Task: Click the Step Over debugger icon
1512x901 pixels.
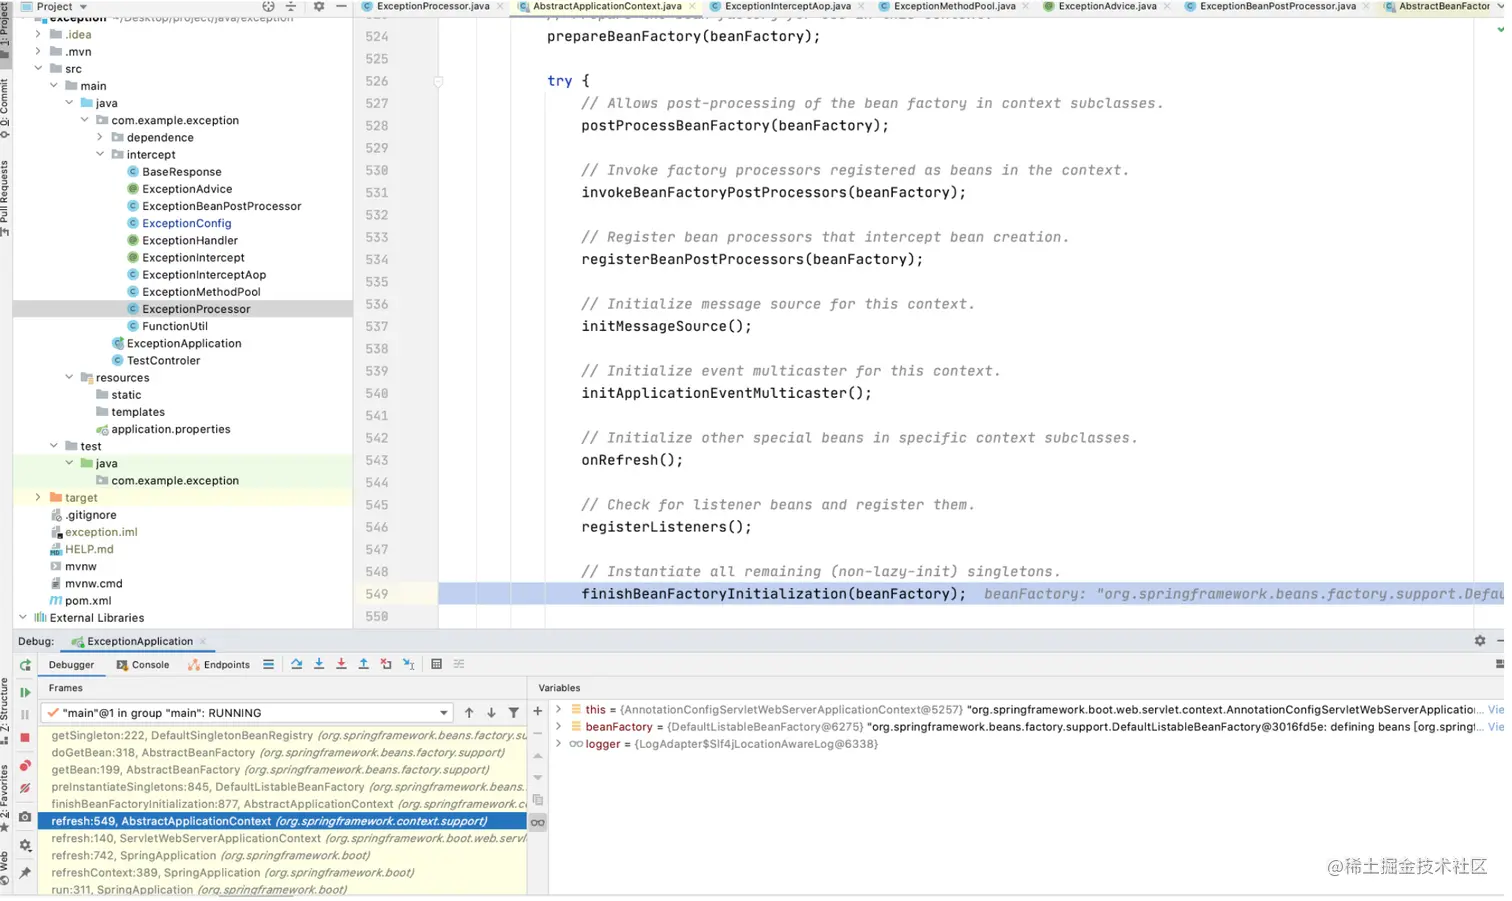Action: [x=297, y=664]
